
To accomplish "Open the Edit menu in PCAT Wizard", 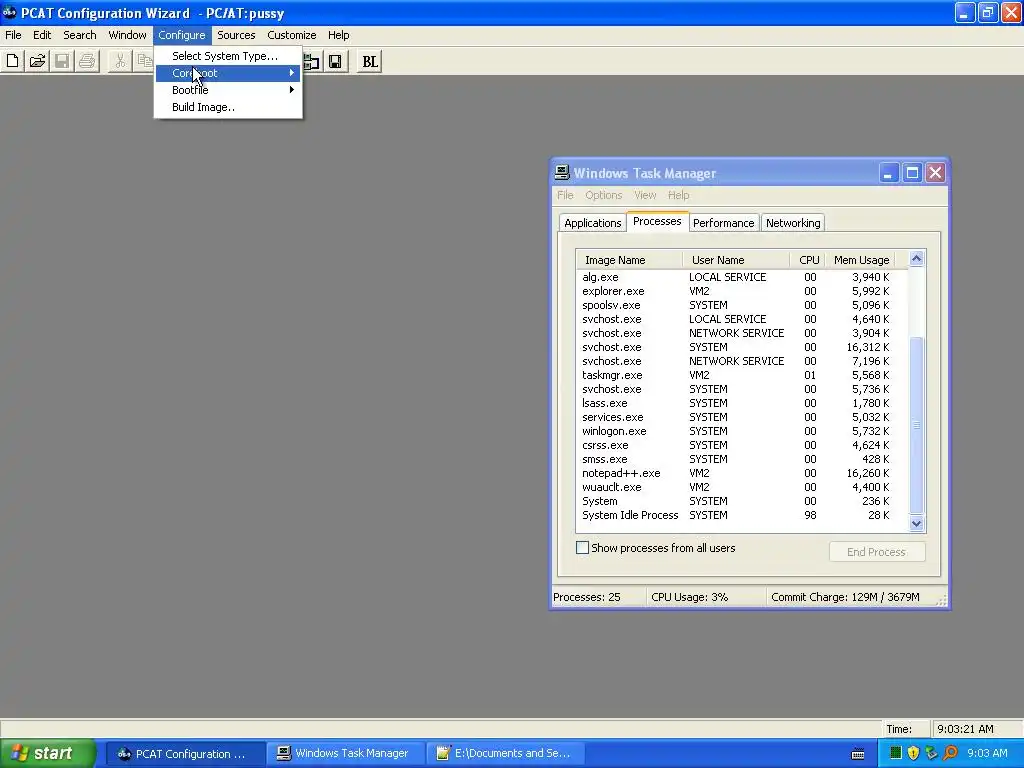I will [42, 35].
